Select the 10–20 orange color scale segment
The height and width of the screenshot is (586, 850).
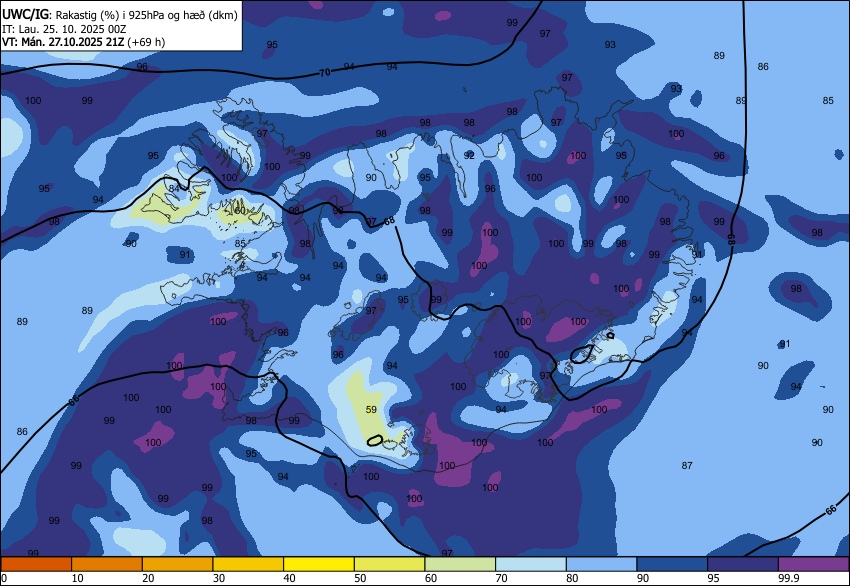tap(107, 564)
